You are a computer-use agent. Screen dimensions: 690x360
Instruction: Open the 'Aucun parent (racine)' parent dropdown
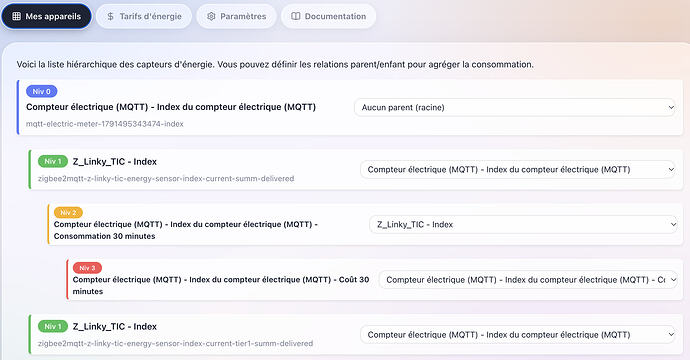(x=515, y=107)
